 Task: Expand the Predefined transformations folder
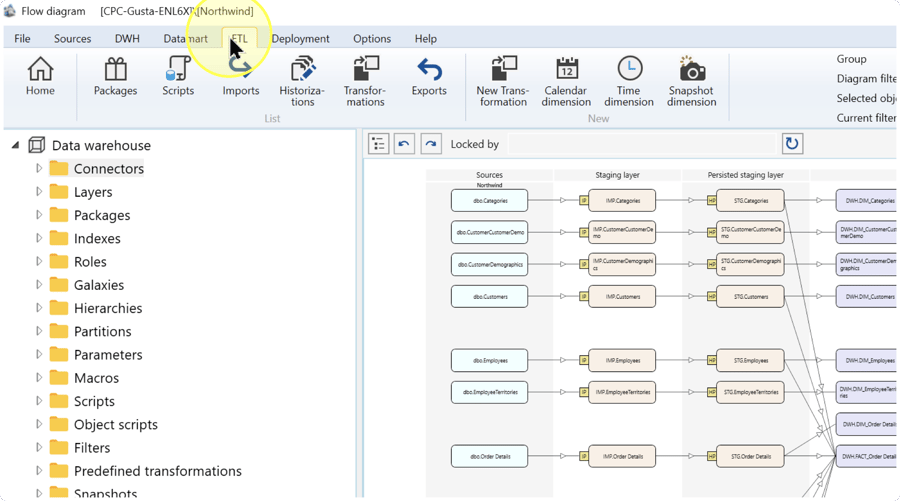point(38,471)
